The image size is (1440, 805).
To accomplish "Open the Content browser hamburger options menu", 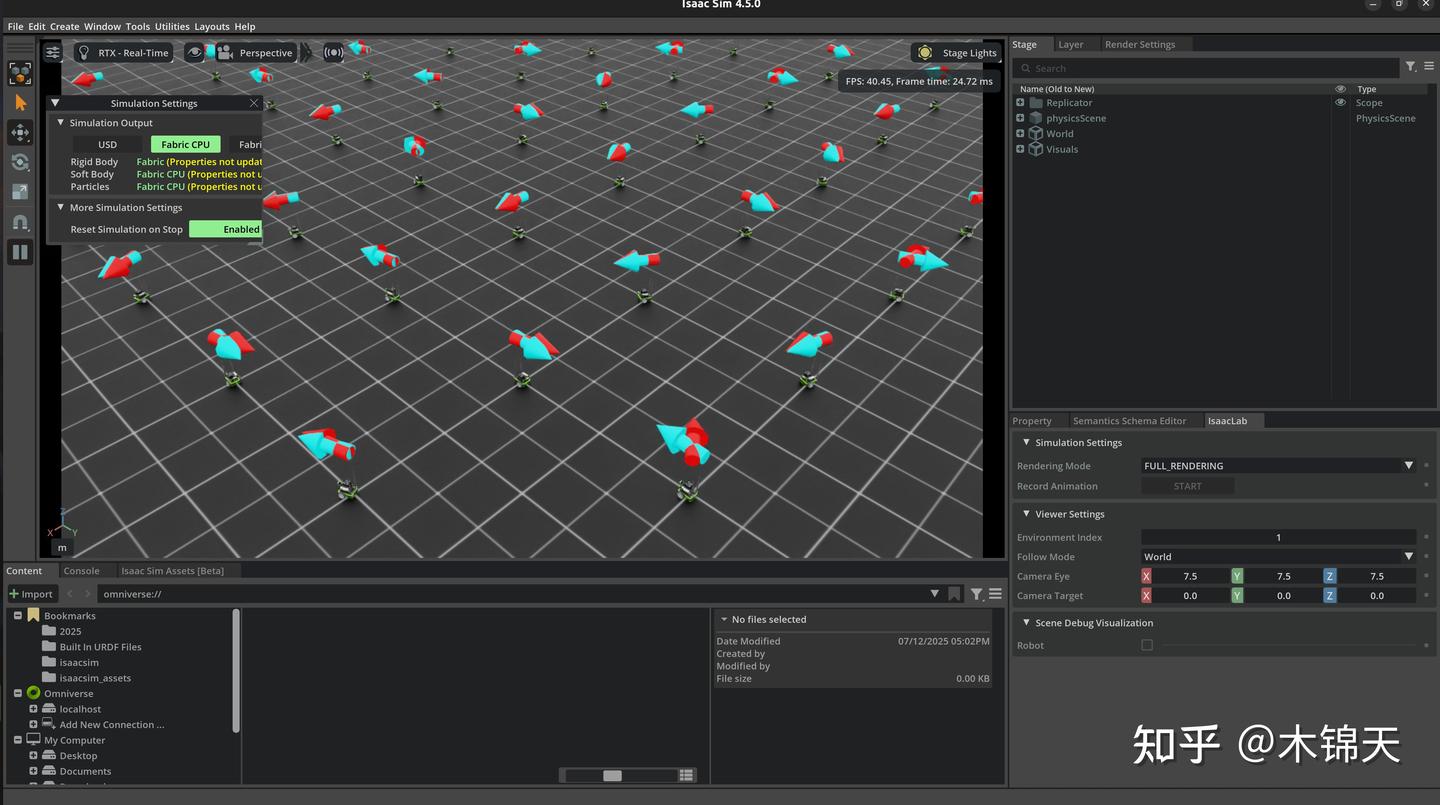I will click(995, 594).
